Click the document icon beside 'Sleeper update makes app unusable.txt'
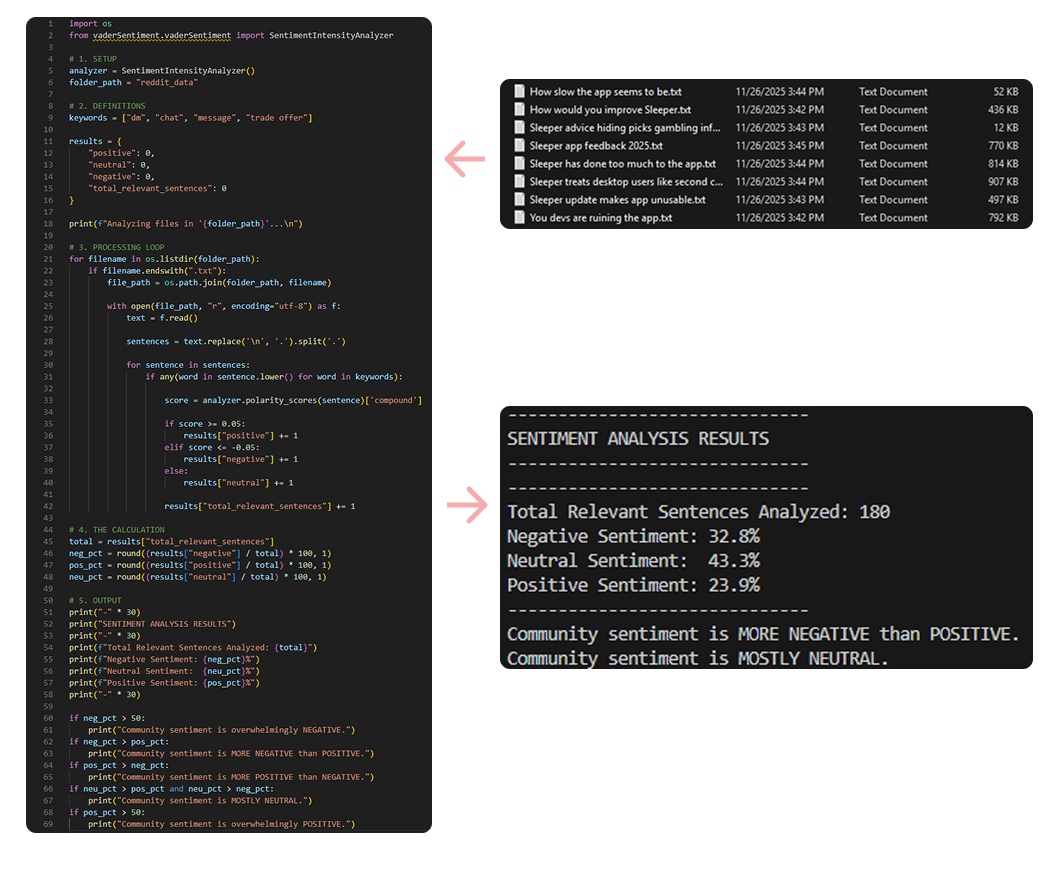 pyautogui.click(x=518, y=199)
